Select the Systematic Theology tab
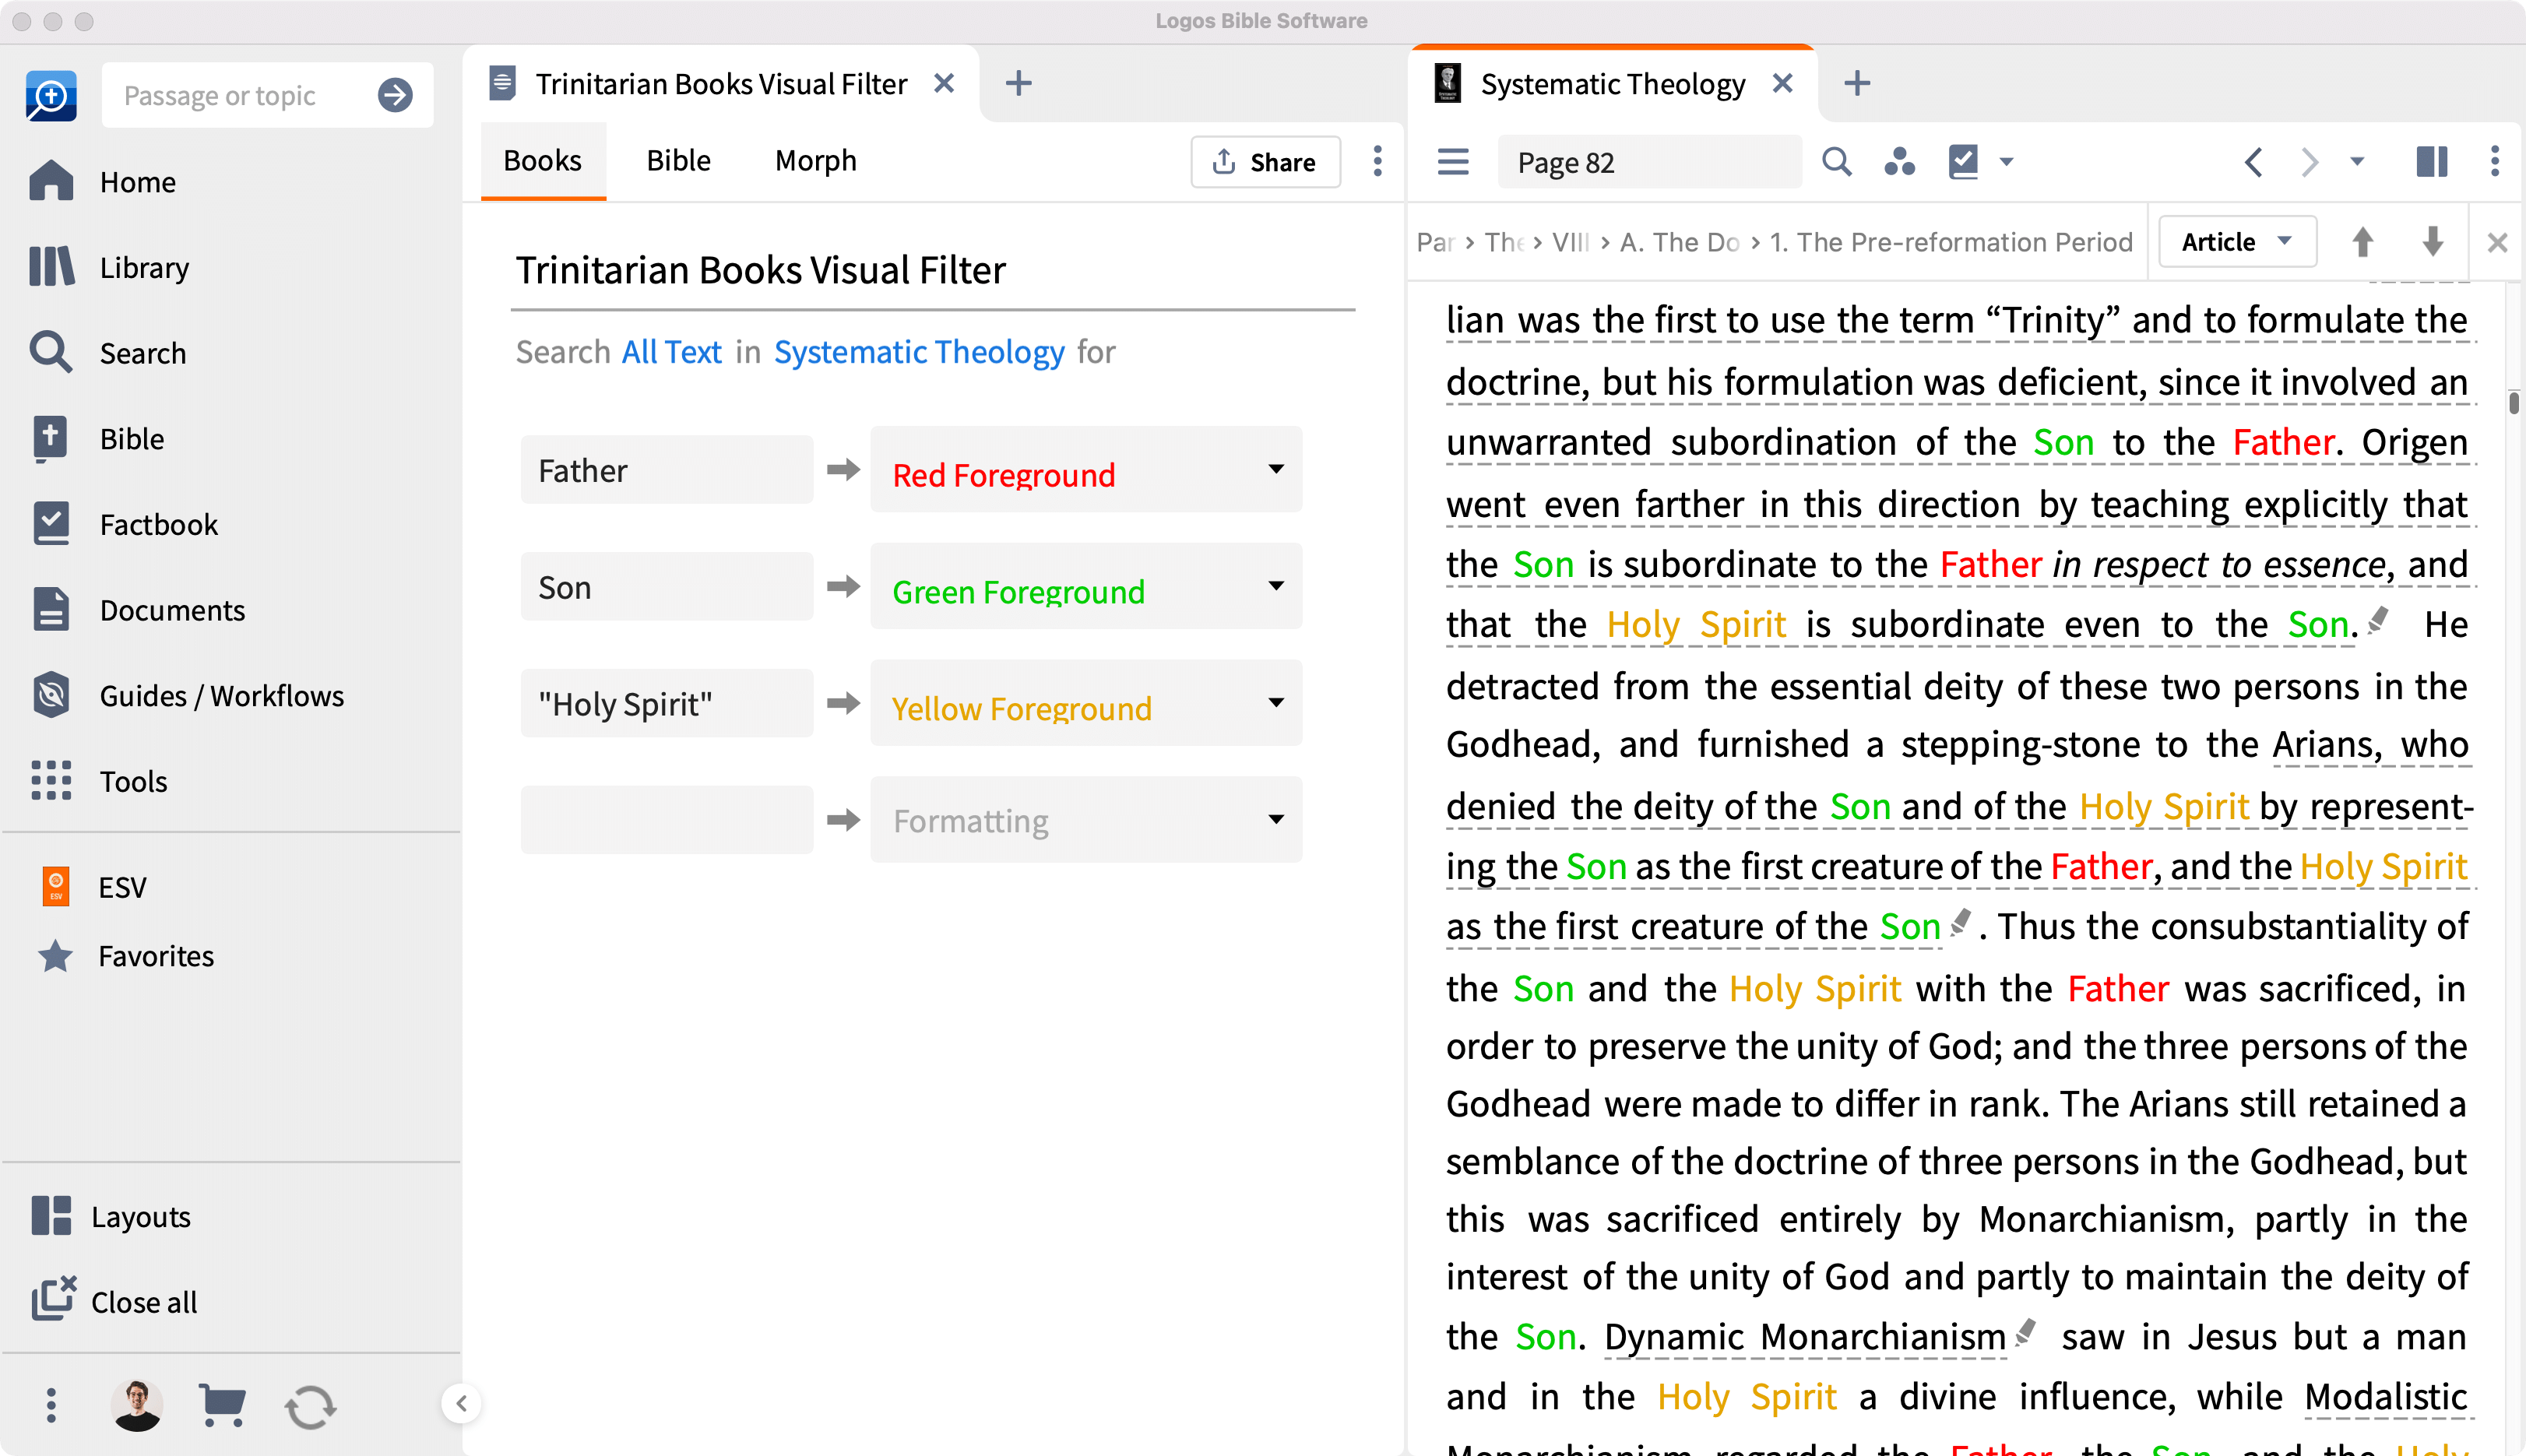The height and width of the screenshot is (1456, 2526). (1612, 83)
